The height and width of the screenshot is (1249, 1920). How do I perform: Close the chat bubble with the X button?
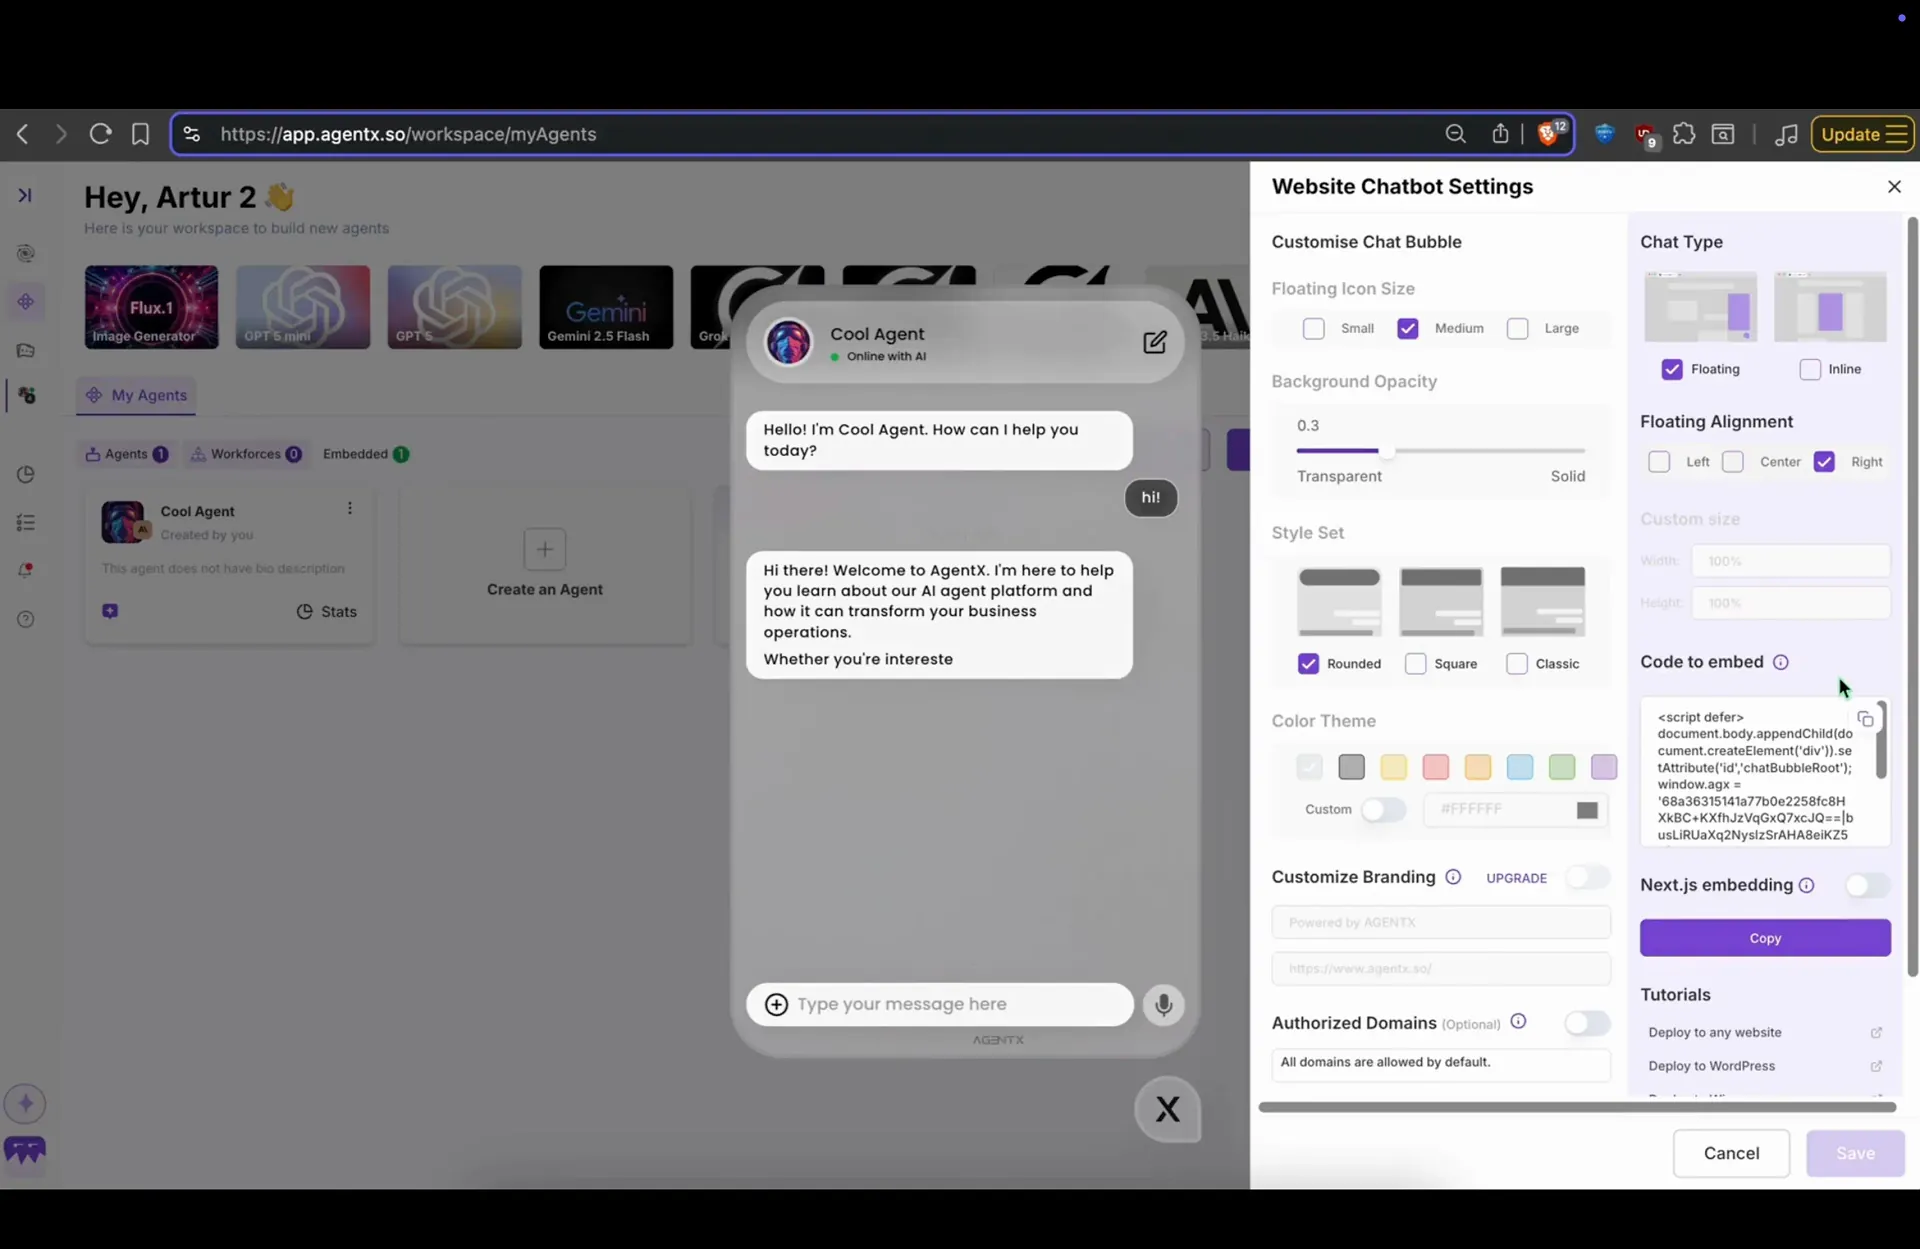1167,1109
